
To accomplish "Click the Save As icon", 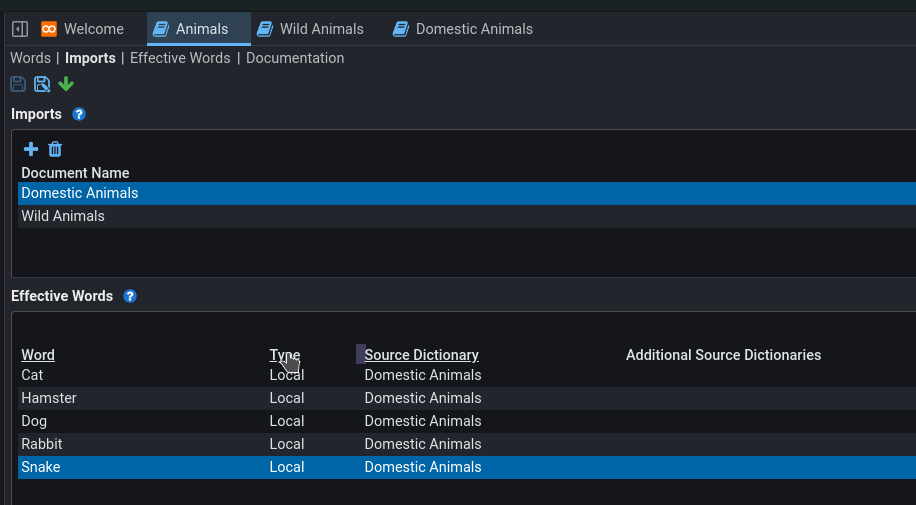I will [x=42, y=84].
